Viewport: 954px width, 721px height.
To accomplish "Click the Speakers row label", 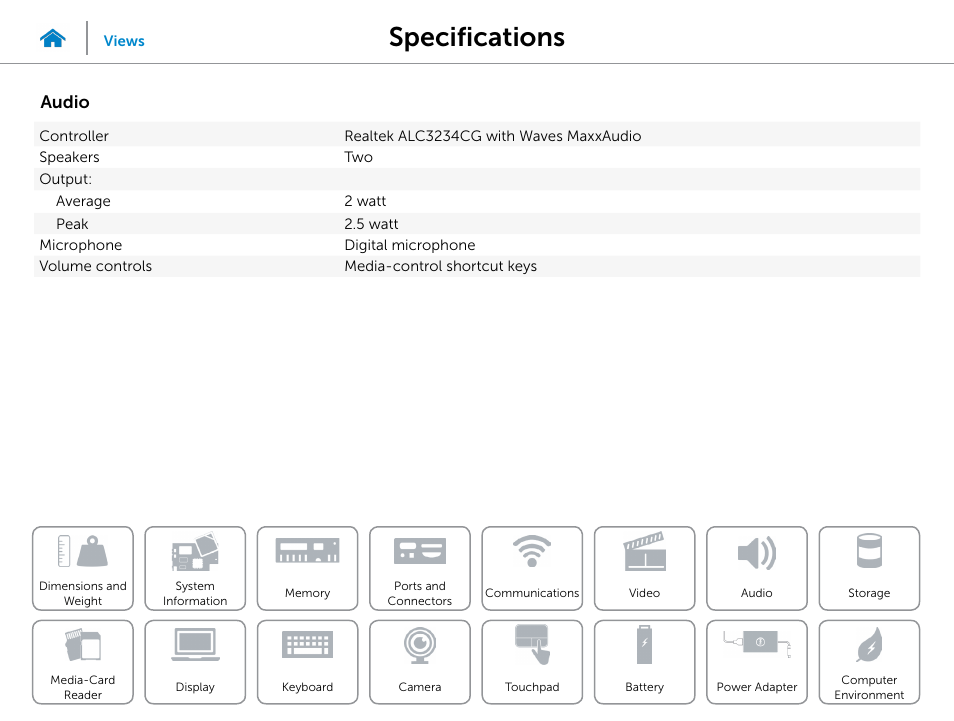I will 69,157.
